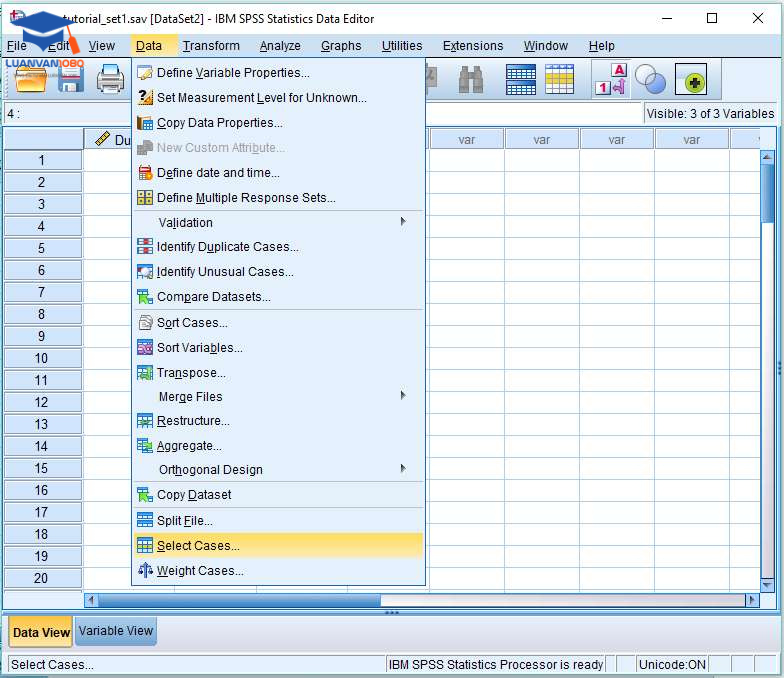The height and width of the screenshot is (678, 784).
Task: Select row header 1
Action: point(42,160)
